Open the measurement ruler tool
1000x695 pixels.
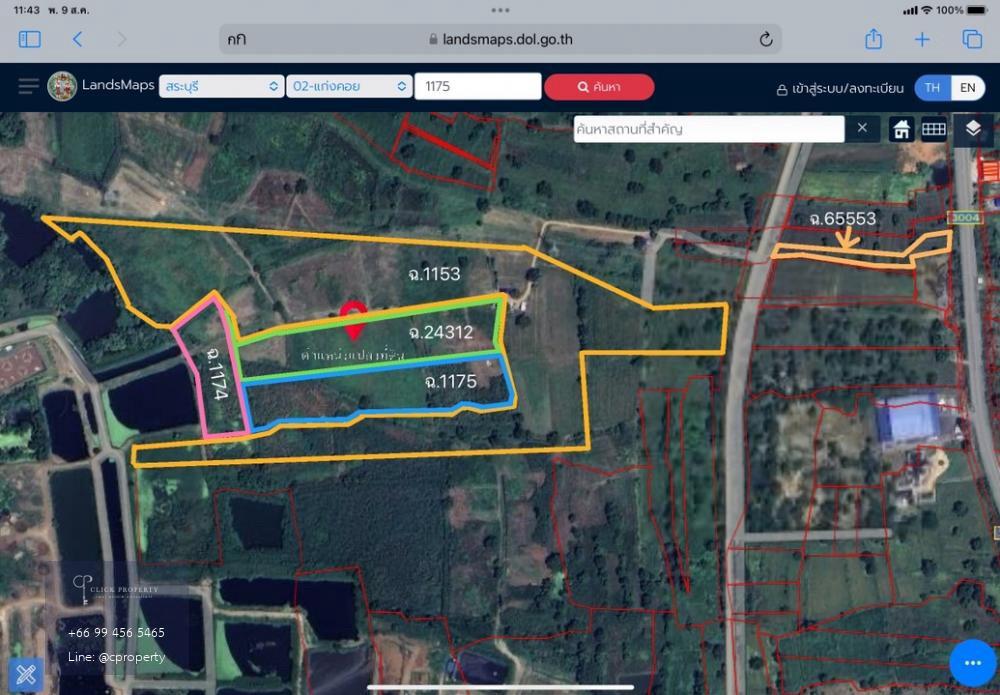[934, 129]
